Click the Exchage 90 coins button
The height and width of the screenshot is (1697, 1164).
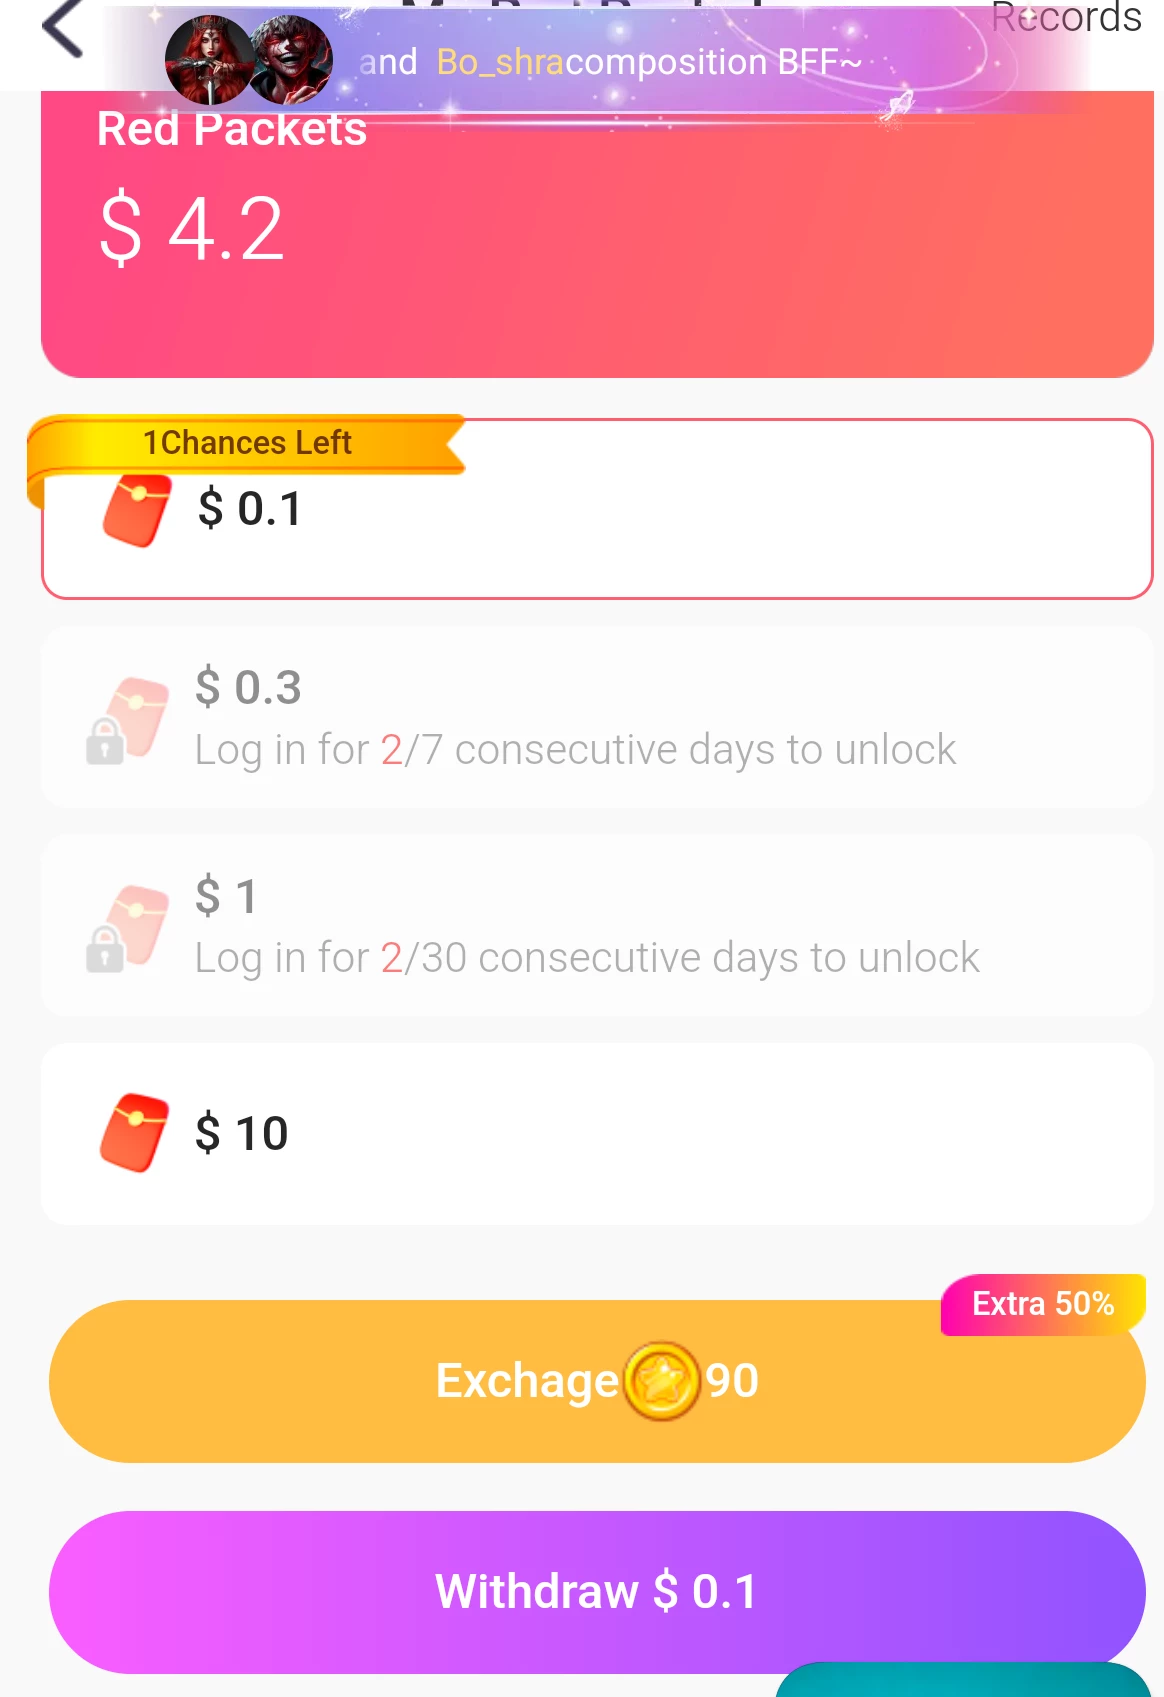[x=597, y=1382]
